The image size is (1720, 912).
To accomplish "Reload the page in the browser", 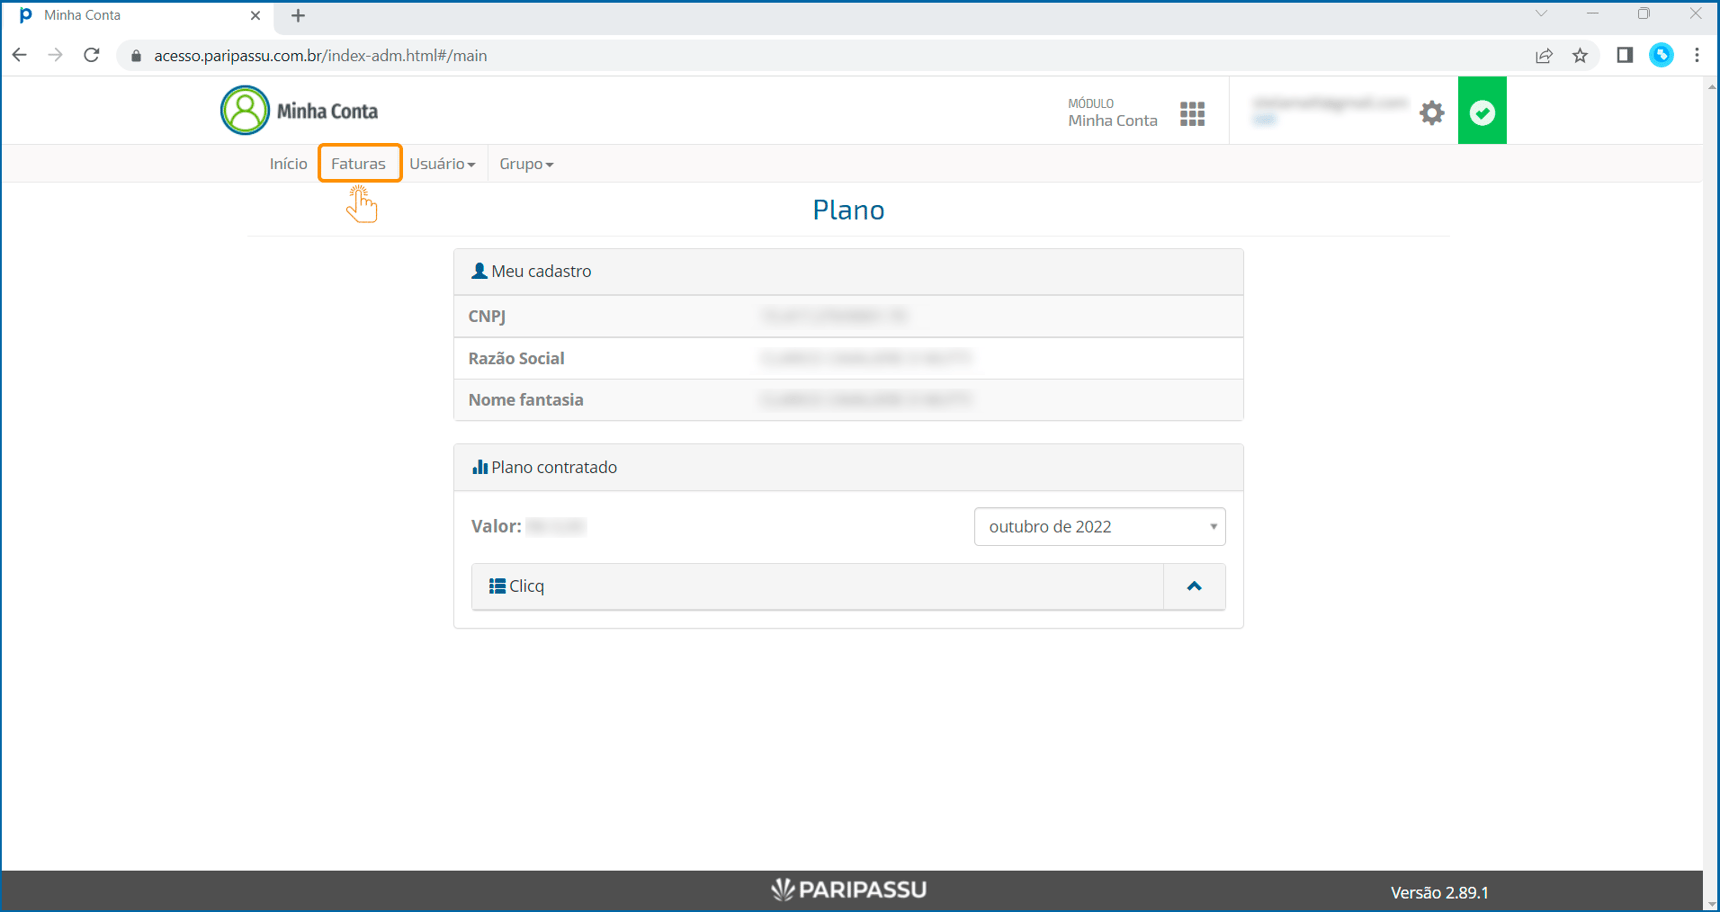I will 91,56.
